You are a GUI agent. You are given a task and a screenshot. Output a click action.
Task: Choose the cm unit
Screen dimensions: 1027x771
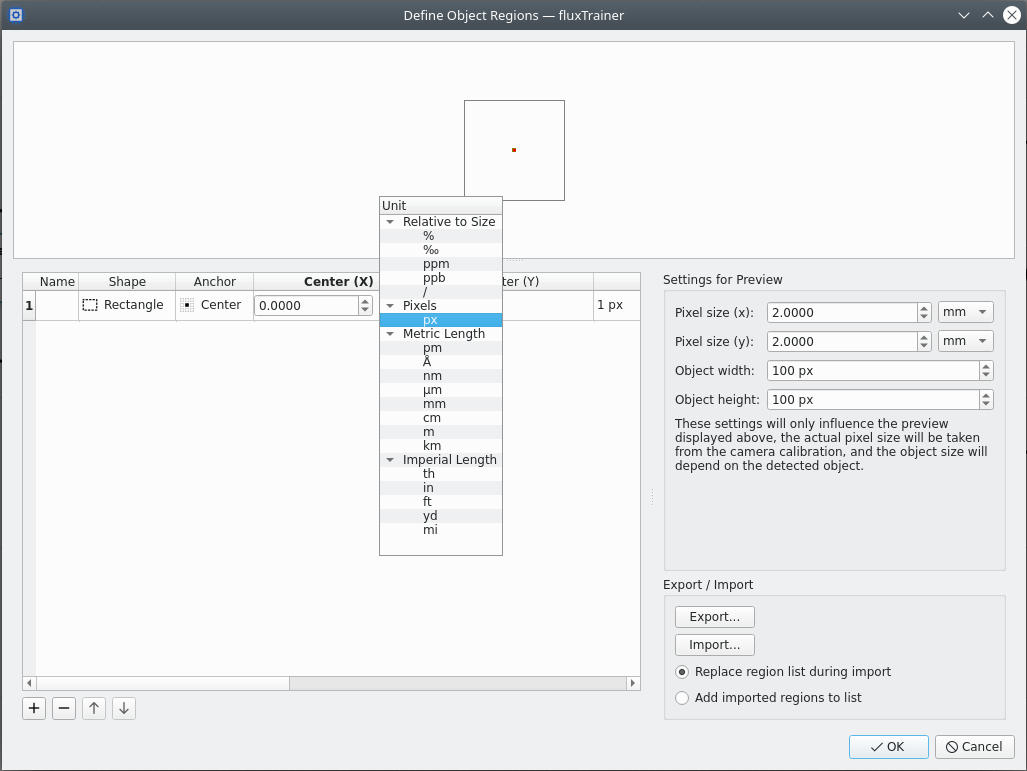tap(441, 418)
